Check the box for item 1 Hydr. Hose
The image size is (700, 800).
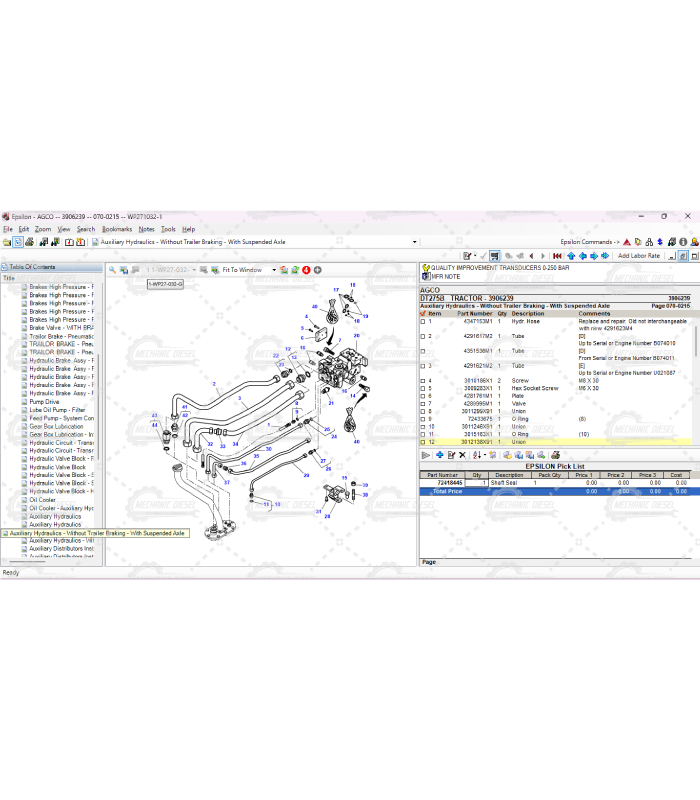tap(422, 322)
